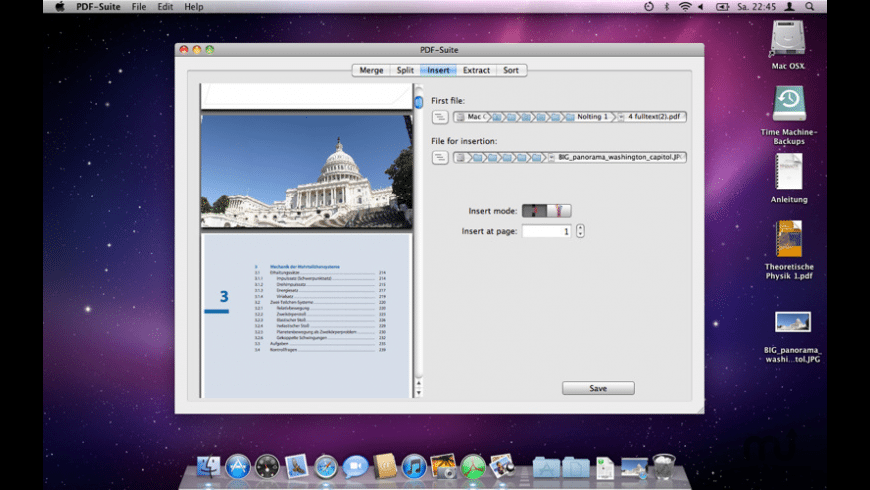Click the battery status menu bar icon
The image size is (870, 490).
[722, 7]
